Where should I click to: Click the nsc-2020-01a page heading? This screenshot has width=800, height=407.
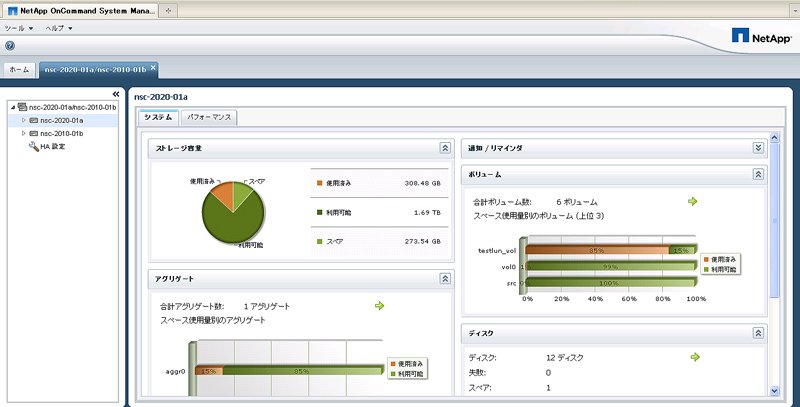tap(161, 96)
